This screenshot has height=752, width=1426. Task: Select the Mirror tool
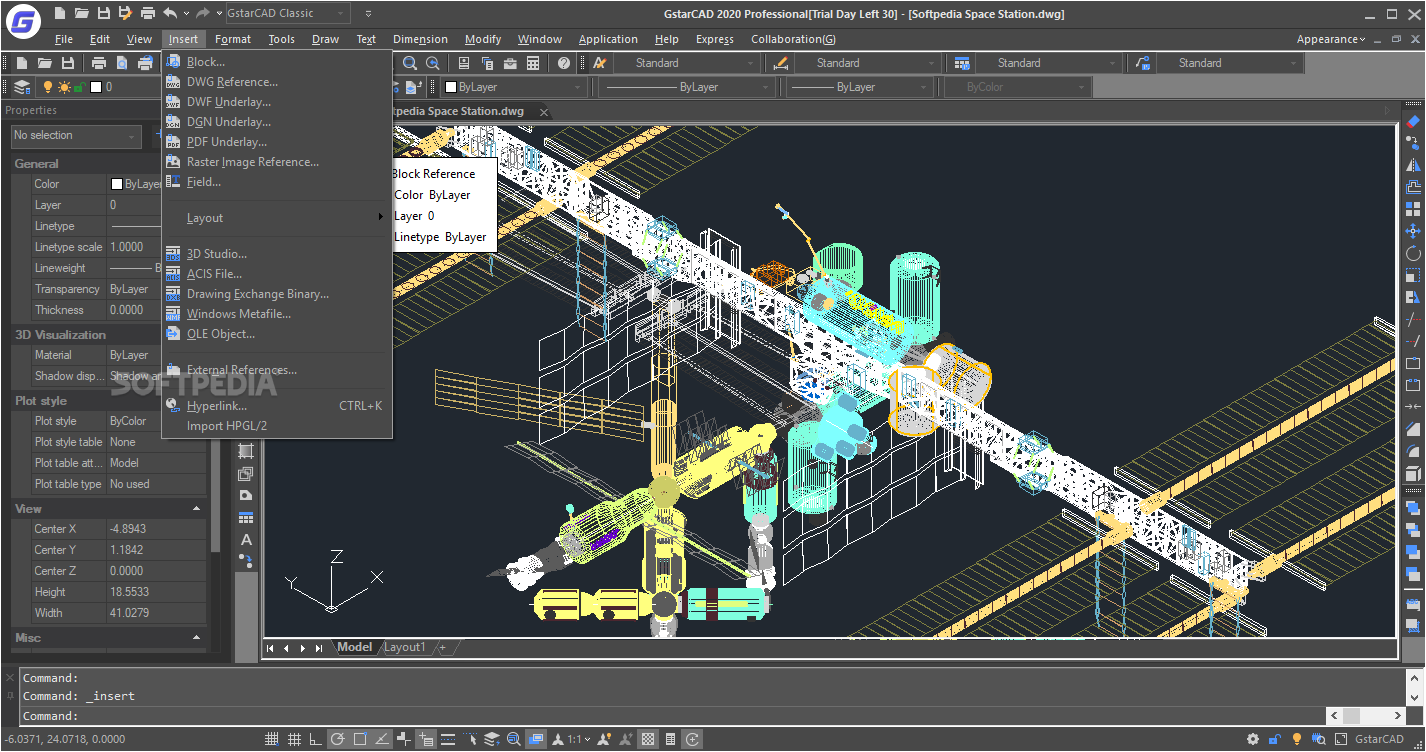pyautogui.click(x=1413, y=165)
